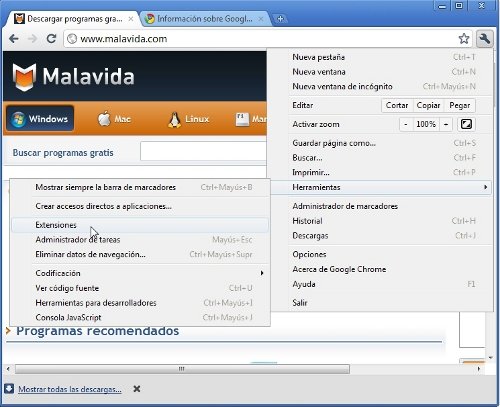Bookmark this page with the star icon
The width and height of the screenshot is (500, 407).
tap(464, 39)
